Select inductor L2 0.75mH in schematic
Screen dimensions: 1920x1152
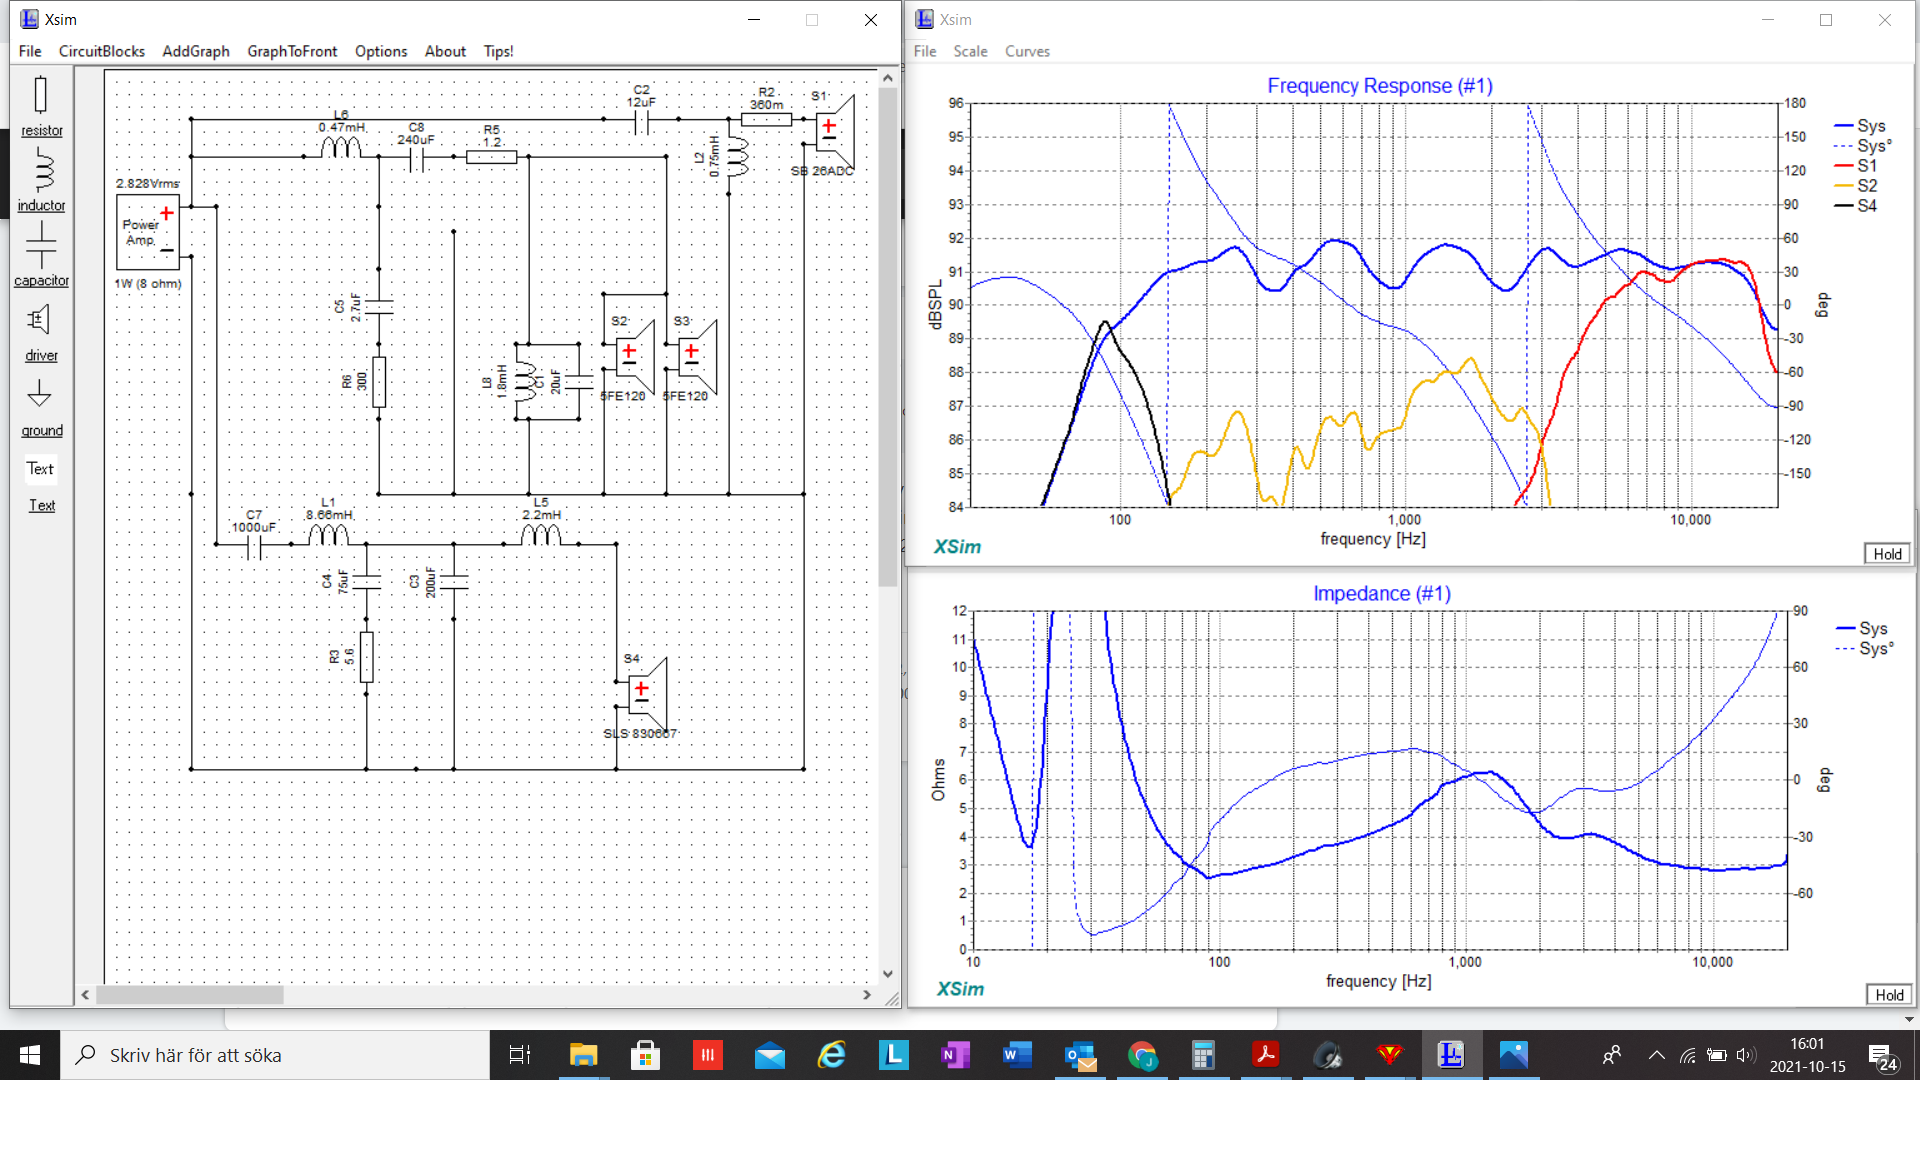click(x=738, y=157)
